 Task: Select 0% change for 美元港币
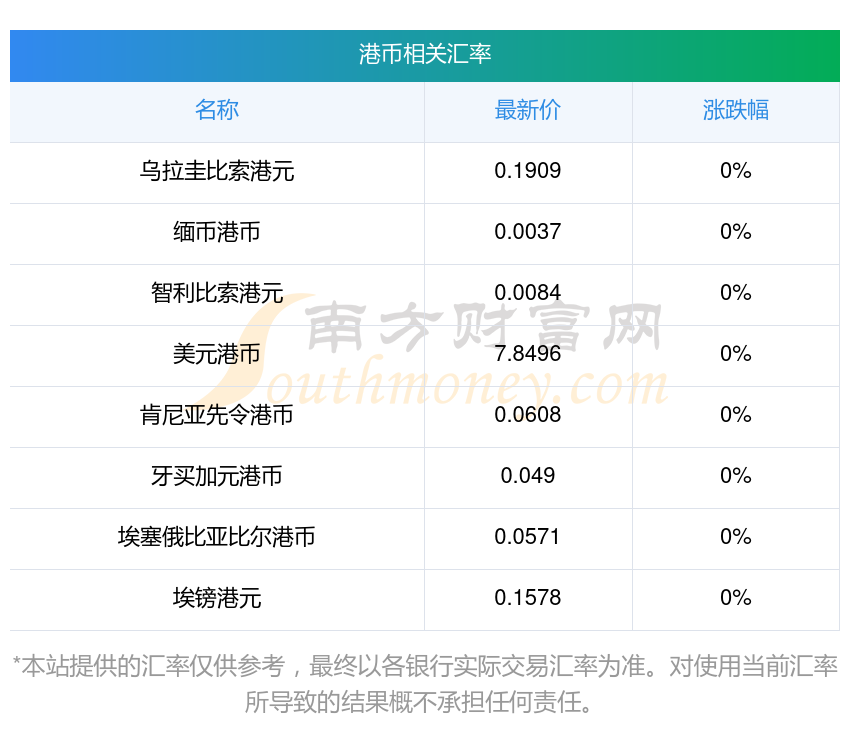pos(736,354)
